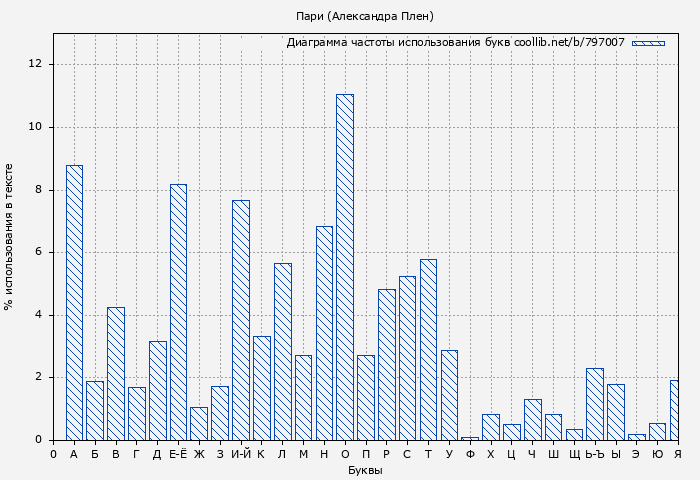Select the bar above the Е-Ё label
Screen dimensions: 700x480
pyautogui.click(x=178, y=312)
